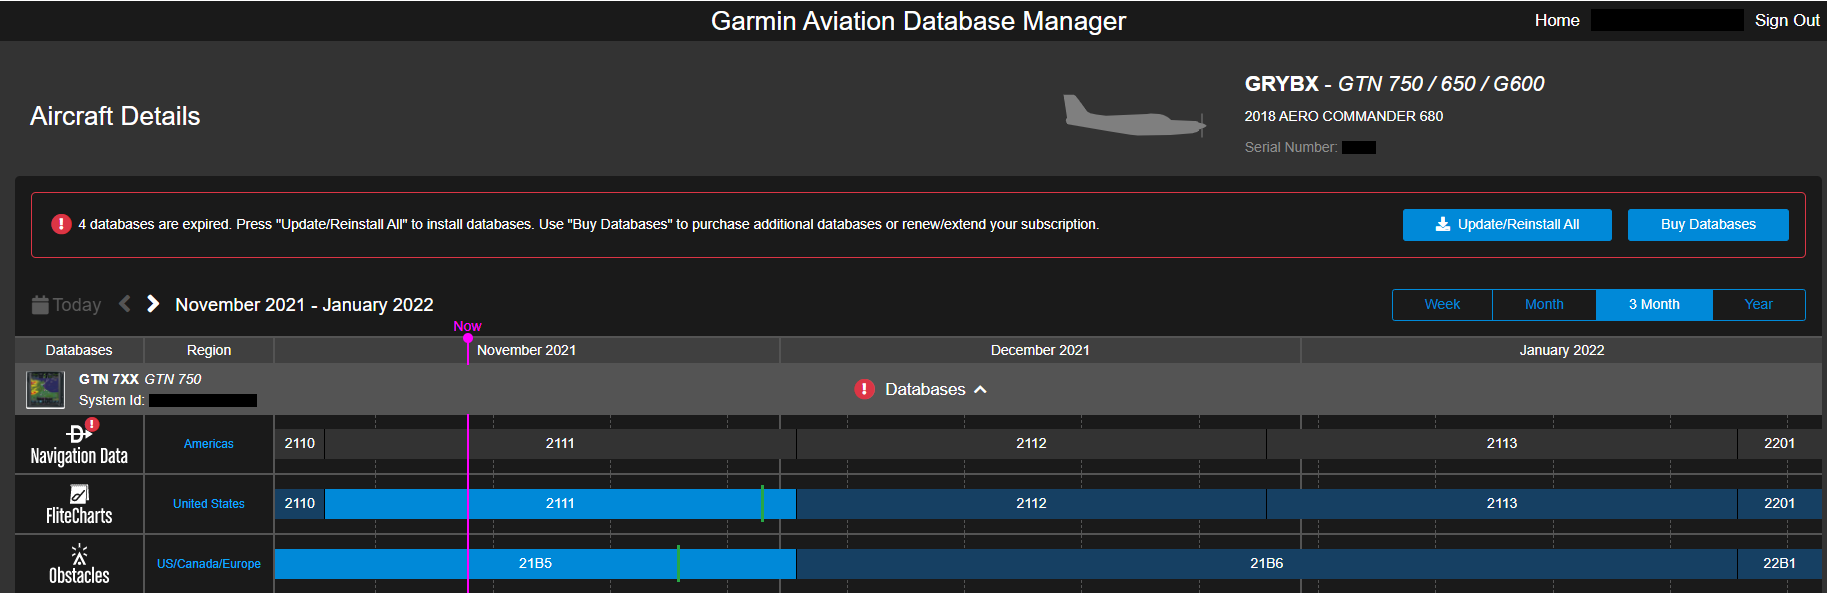Select Navigation Data cycle 2111
The width and height of the screenshot is (1827, 593).
point(560,444)
